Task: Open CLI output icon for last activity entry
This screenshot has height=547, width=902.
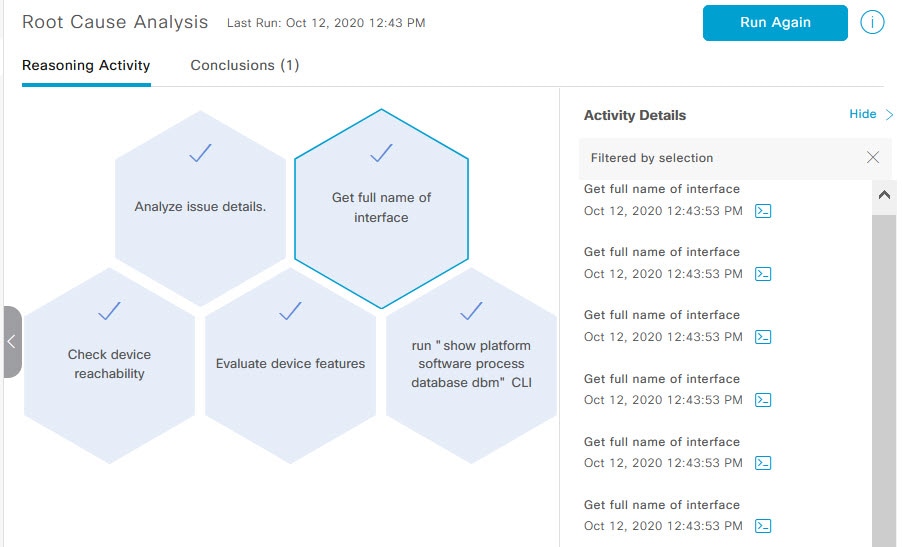Action: [763, 526]
